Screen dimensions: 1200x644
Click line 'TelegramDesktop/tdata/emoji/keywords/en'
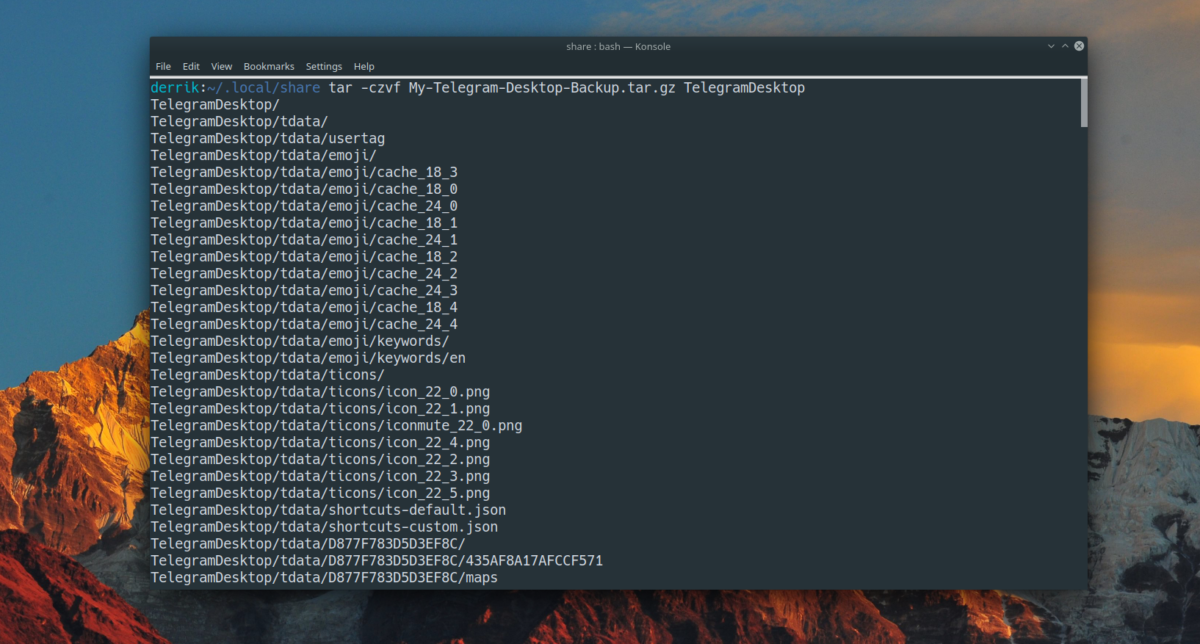point(308,358)
